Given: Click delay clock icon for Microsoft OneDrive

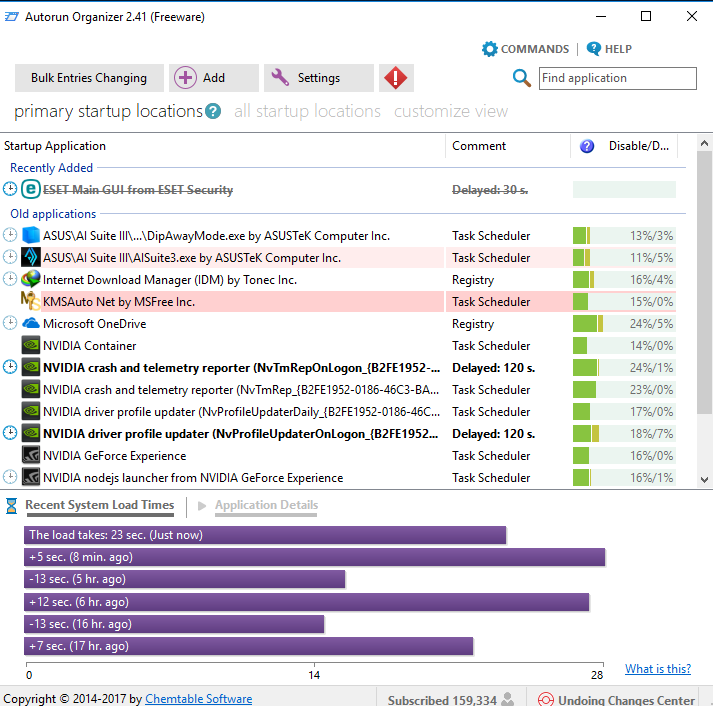Looking at the screenshot, I should [x=10, y=323].
